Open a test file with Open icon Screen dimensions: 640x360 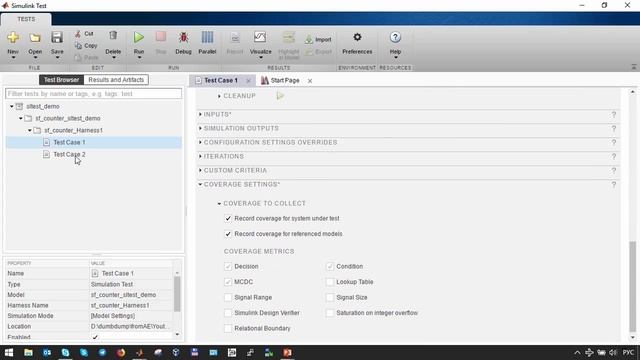pyautogui.click(x=35, y=38)
